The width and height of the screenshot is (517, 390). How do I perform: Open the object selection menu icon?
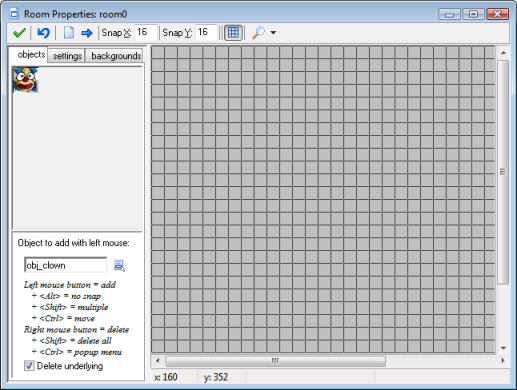119,266
